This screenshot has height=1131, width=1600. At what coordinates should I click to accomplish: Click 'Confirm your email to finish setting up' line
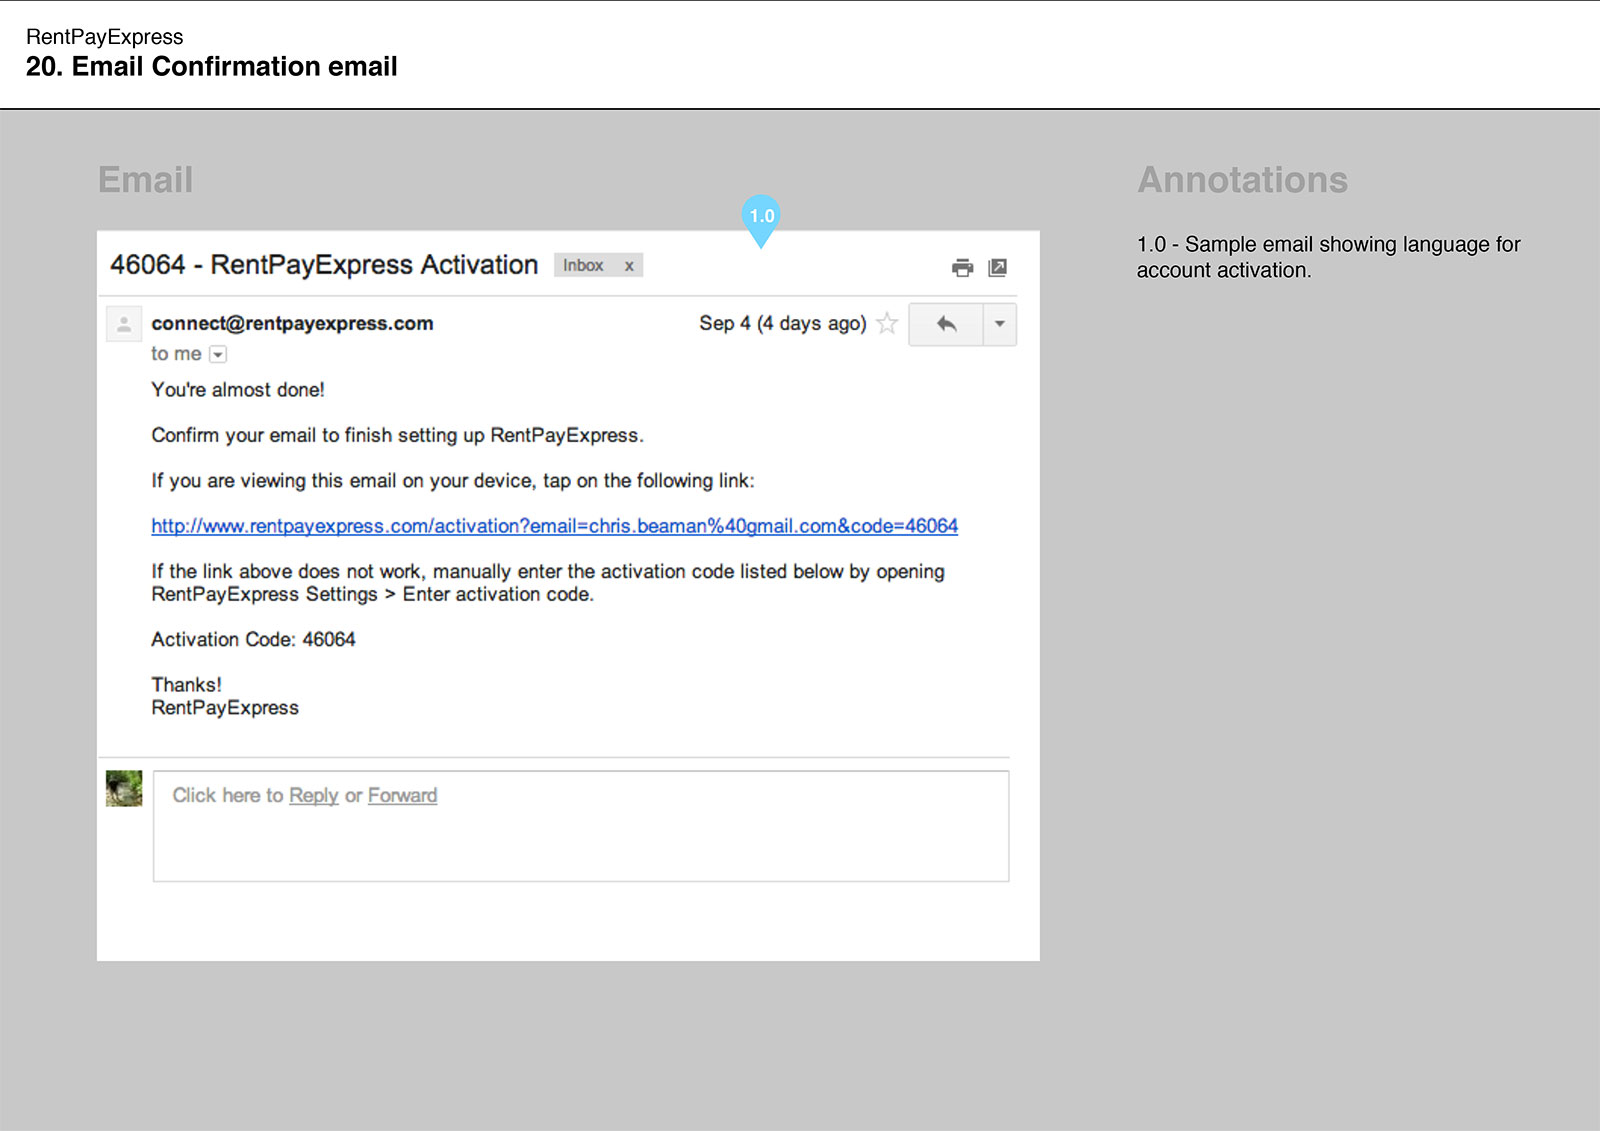coord(397,435)
